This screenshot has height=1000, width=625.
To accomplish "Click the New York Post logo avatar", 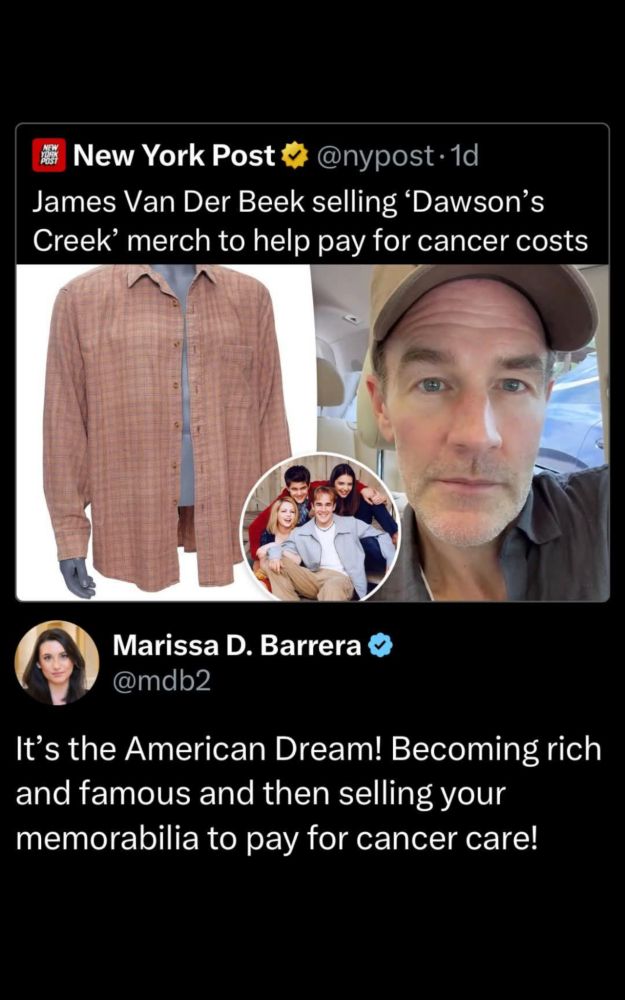I will coord(49,155).
